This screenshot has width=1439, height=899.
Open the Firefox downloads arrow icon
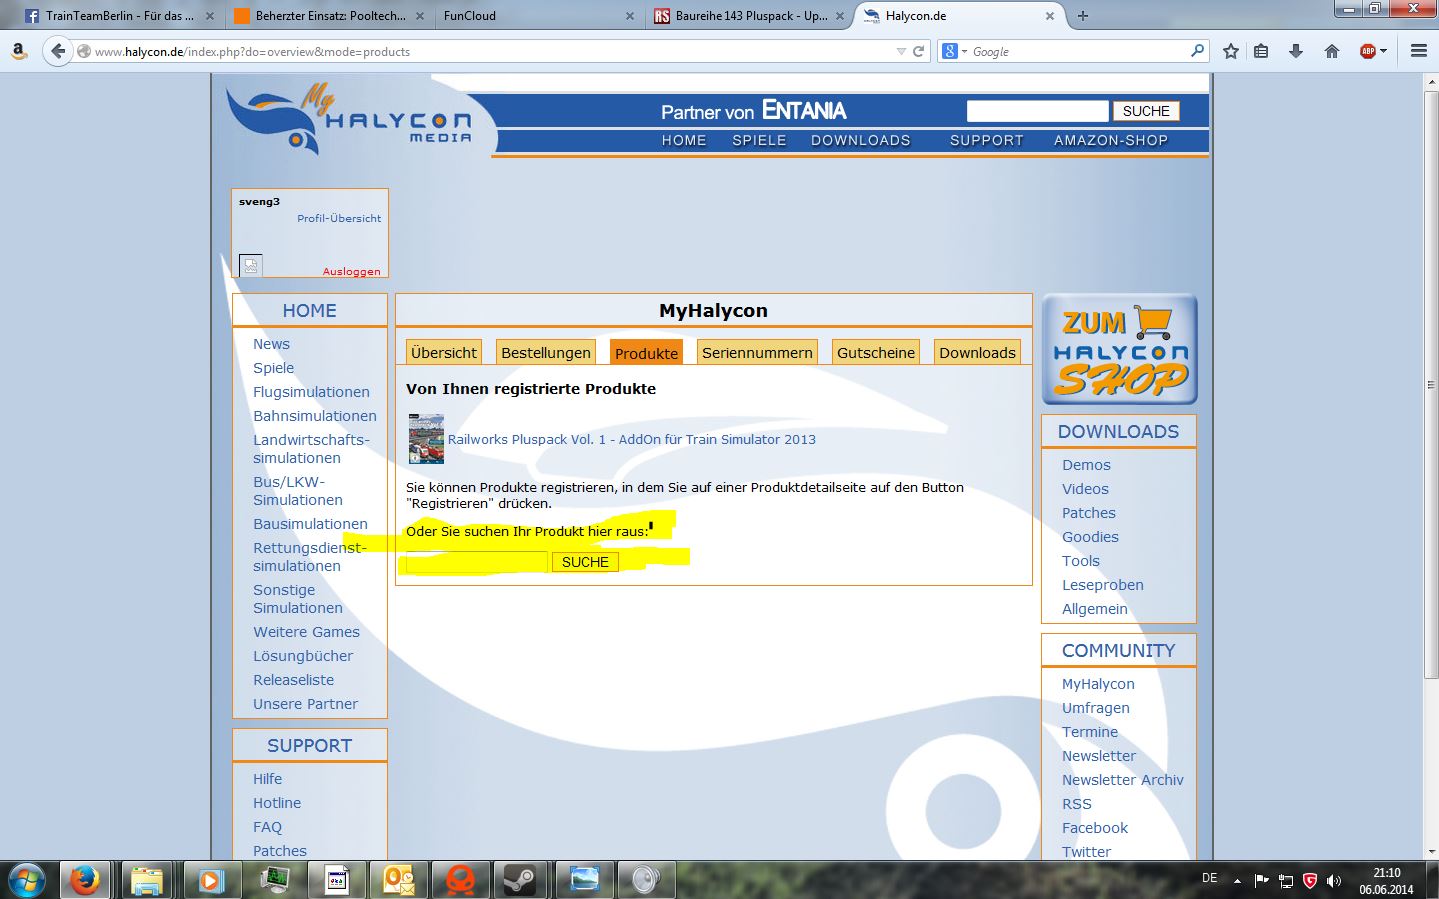(1296, 51)
